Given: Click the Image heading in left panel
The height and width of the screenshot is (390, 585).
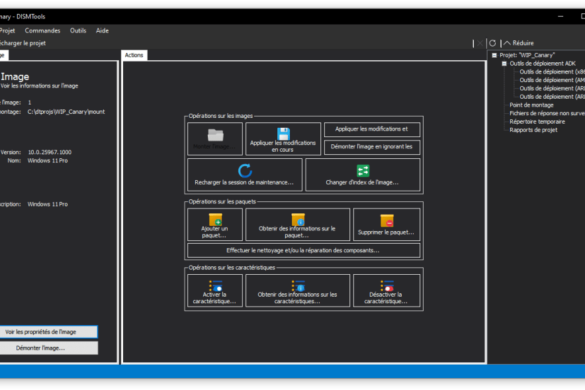Looking at the screenshot, I should (x=15, y=77).
